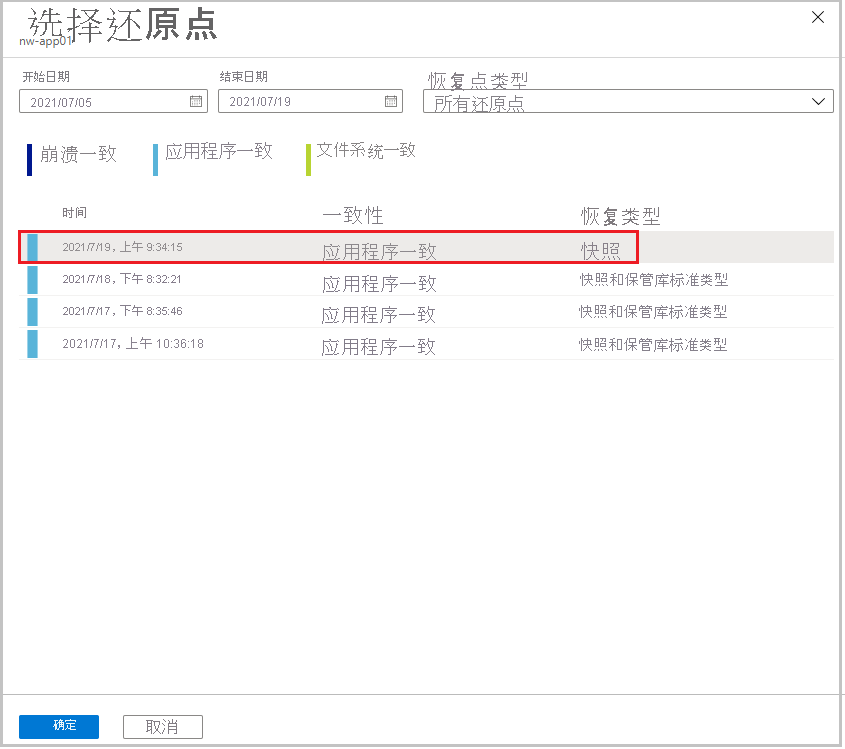Open the 恢复点类型 dropdown showing 所有还原点
This screenshot has height=749, width=845.
click(819, 100)
